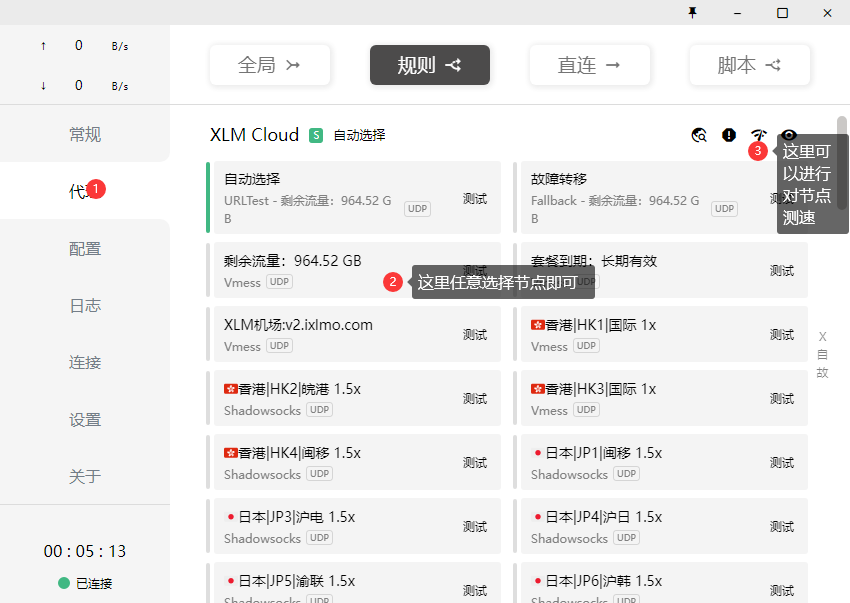This screenshot has width=850, height=603.
Task: Click the green connected status dot
Action: pyautogui.click(x=64, y=583)
